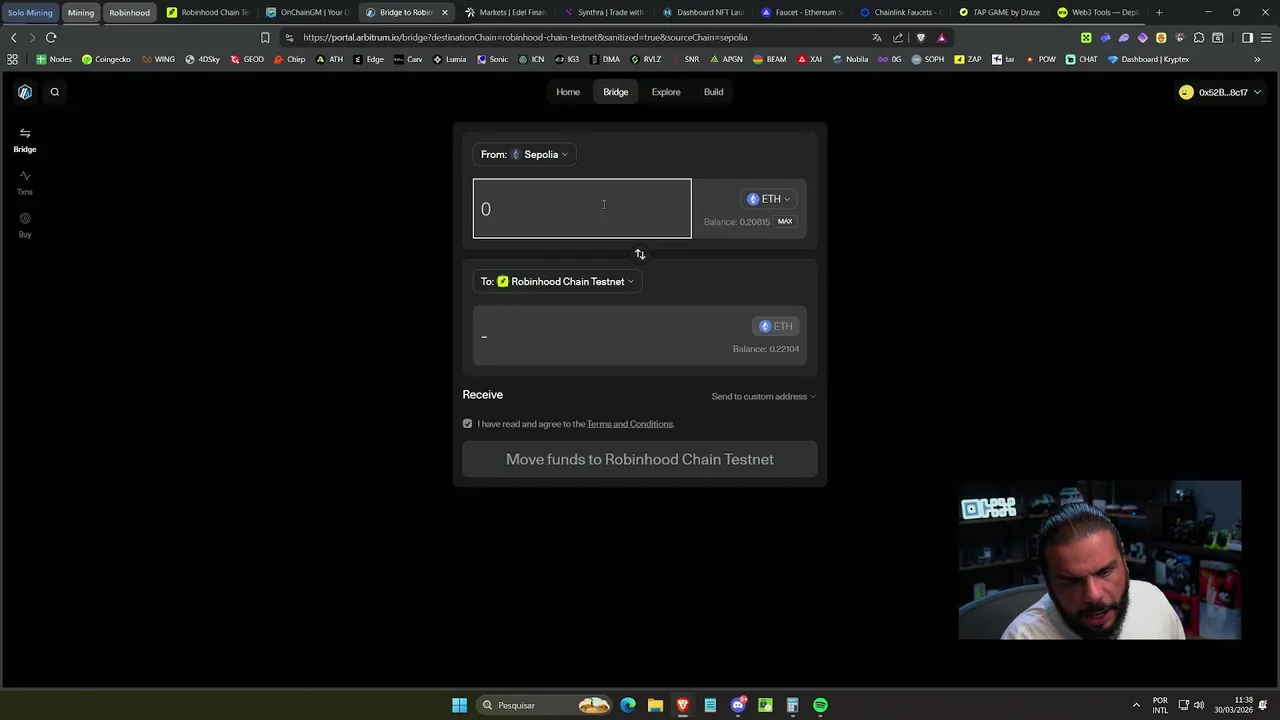The height and width of the screenshot is (720, 1280).
Task: Open Calculator from taskbar
Action: click(x=792, y=705)
